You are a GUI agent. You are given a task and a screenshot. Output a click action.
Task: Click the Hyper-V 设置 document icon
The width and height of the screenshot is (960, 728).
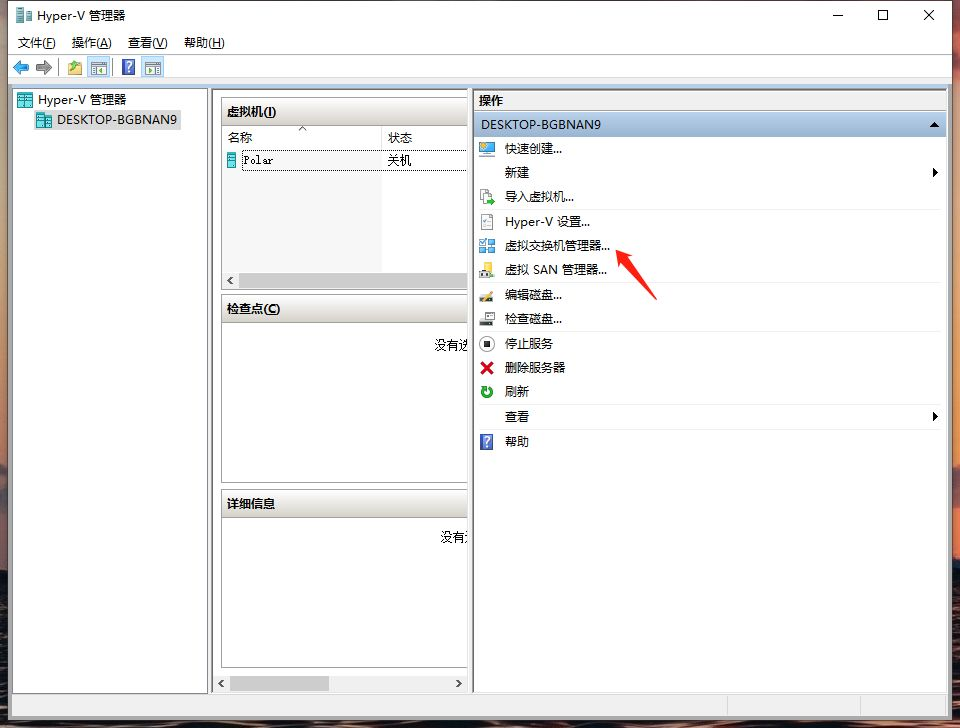tap(487, 222)
